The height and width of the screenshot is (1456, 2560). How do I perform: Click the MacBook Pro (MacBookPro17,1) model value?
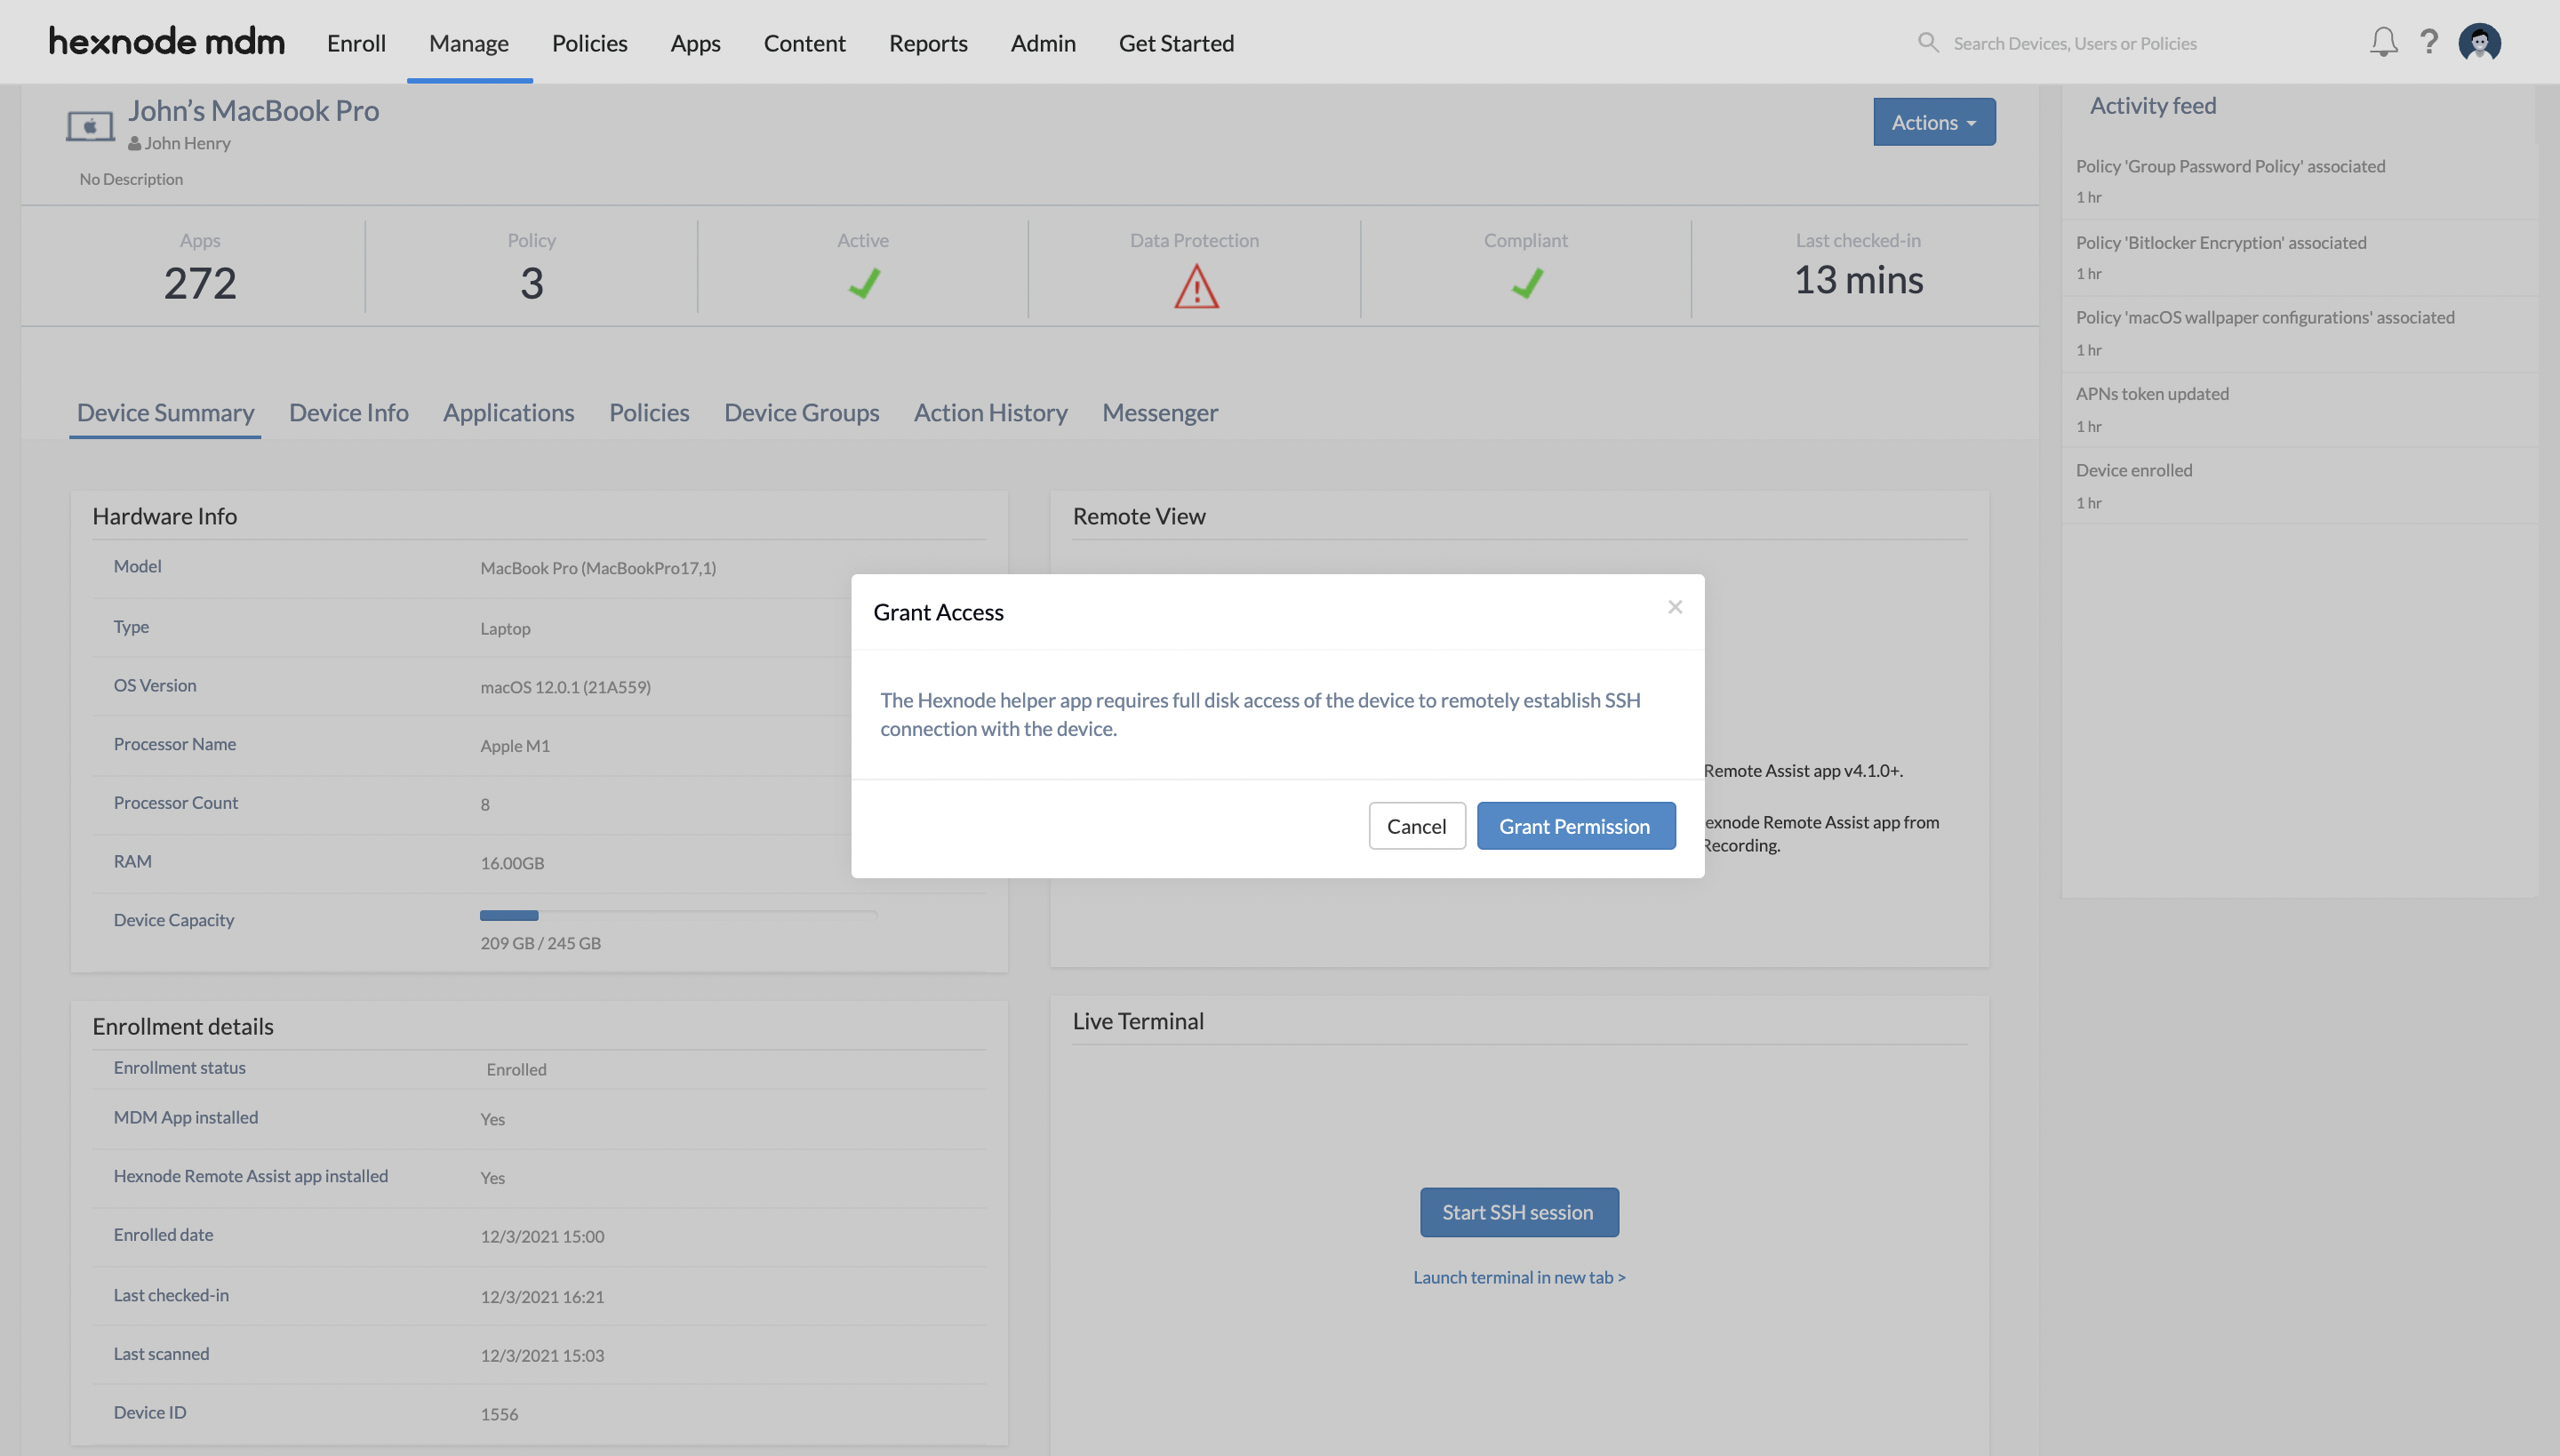point(598,568)
